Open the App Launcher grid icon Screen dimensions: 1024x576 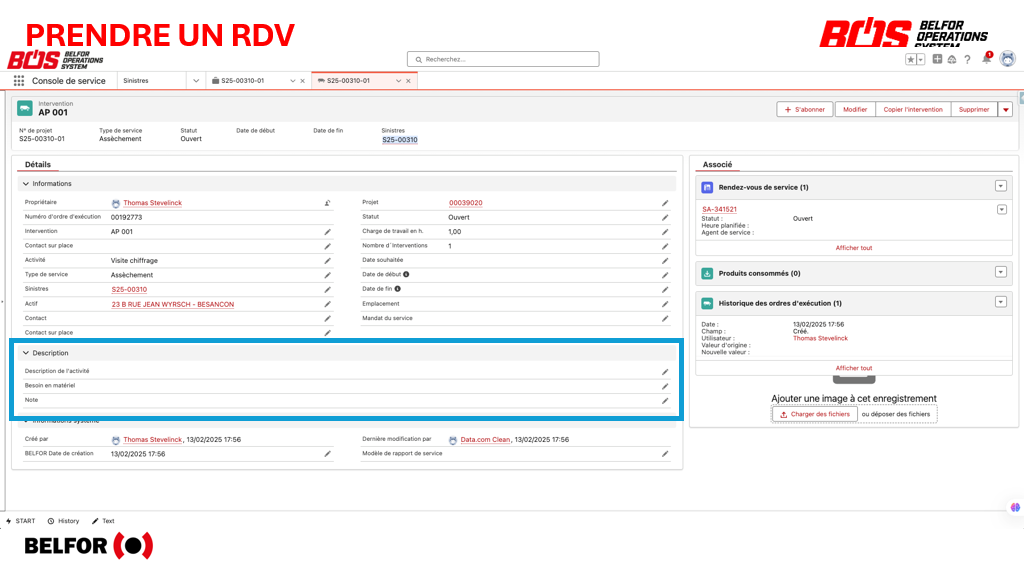(19, 80)
